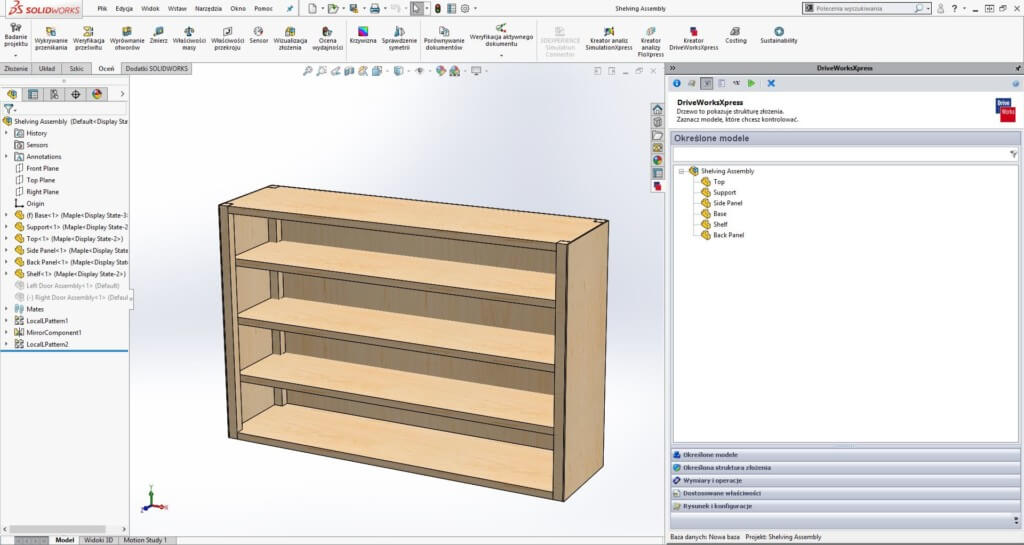Open the Costing tool

point(735,36)
